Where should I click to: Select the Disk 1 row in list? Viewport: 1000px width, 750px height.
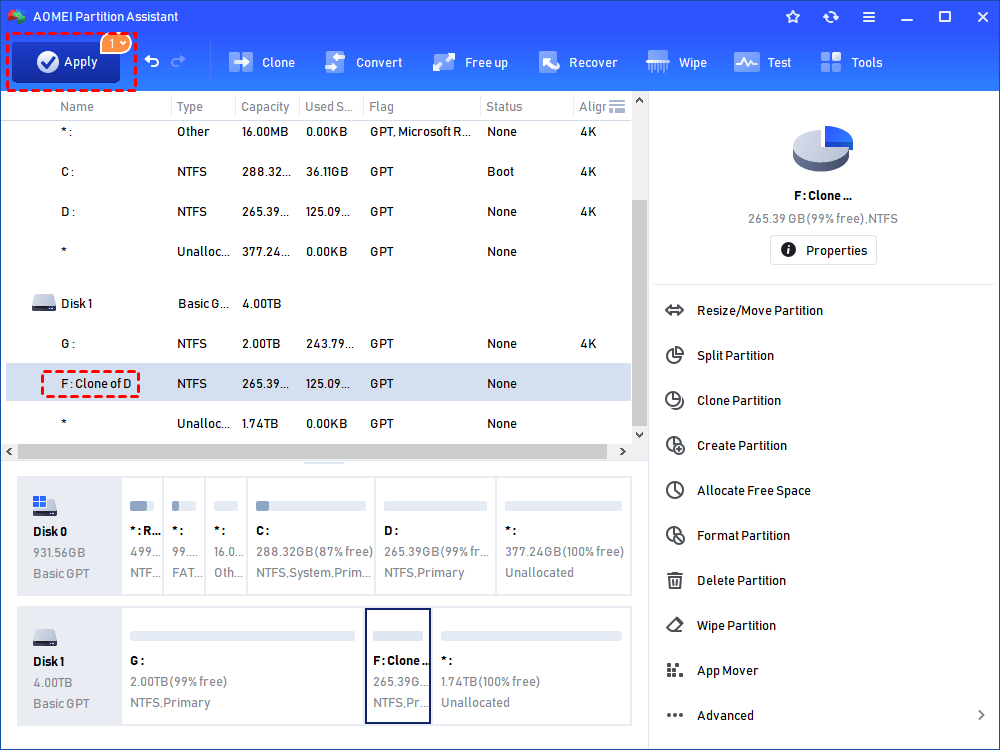[318, 304]
